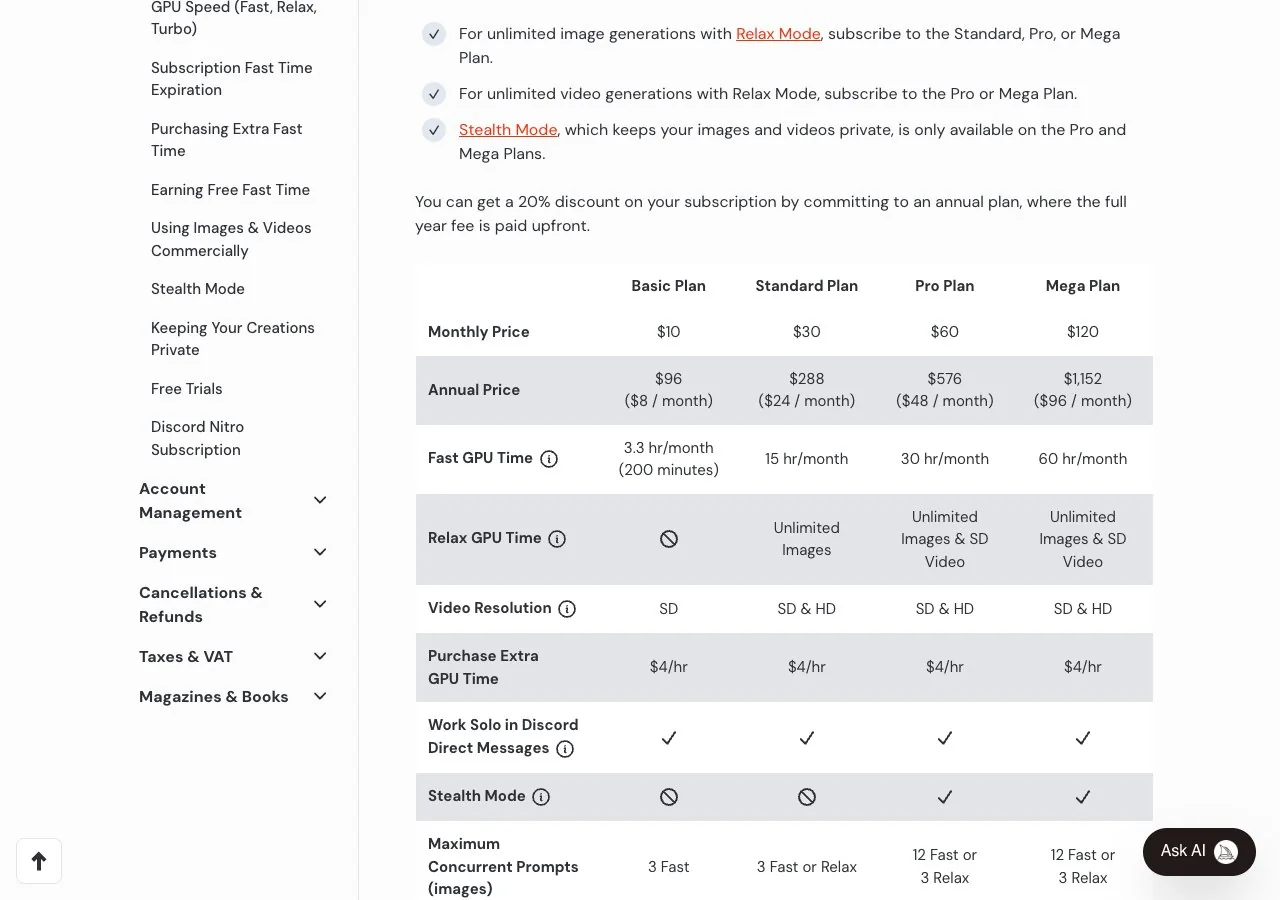
Task: Click the Purchase Extra GPU Time row label
Action: (483, 667)
